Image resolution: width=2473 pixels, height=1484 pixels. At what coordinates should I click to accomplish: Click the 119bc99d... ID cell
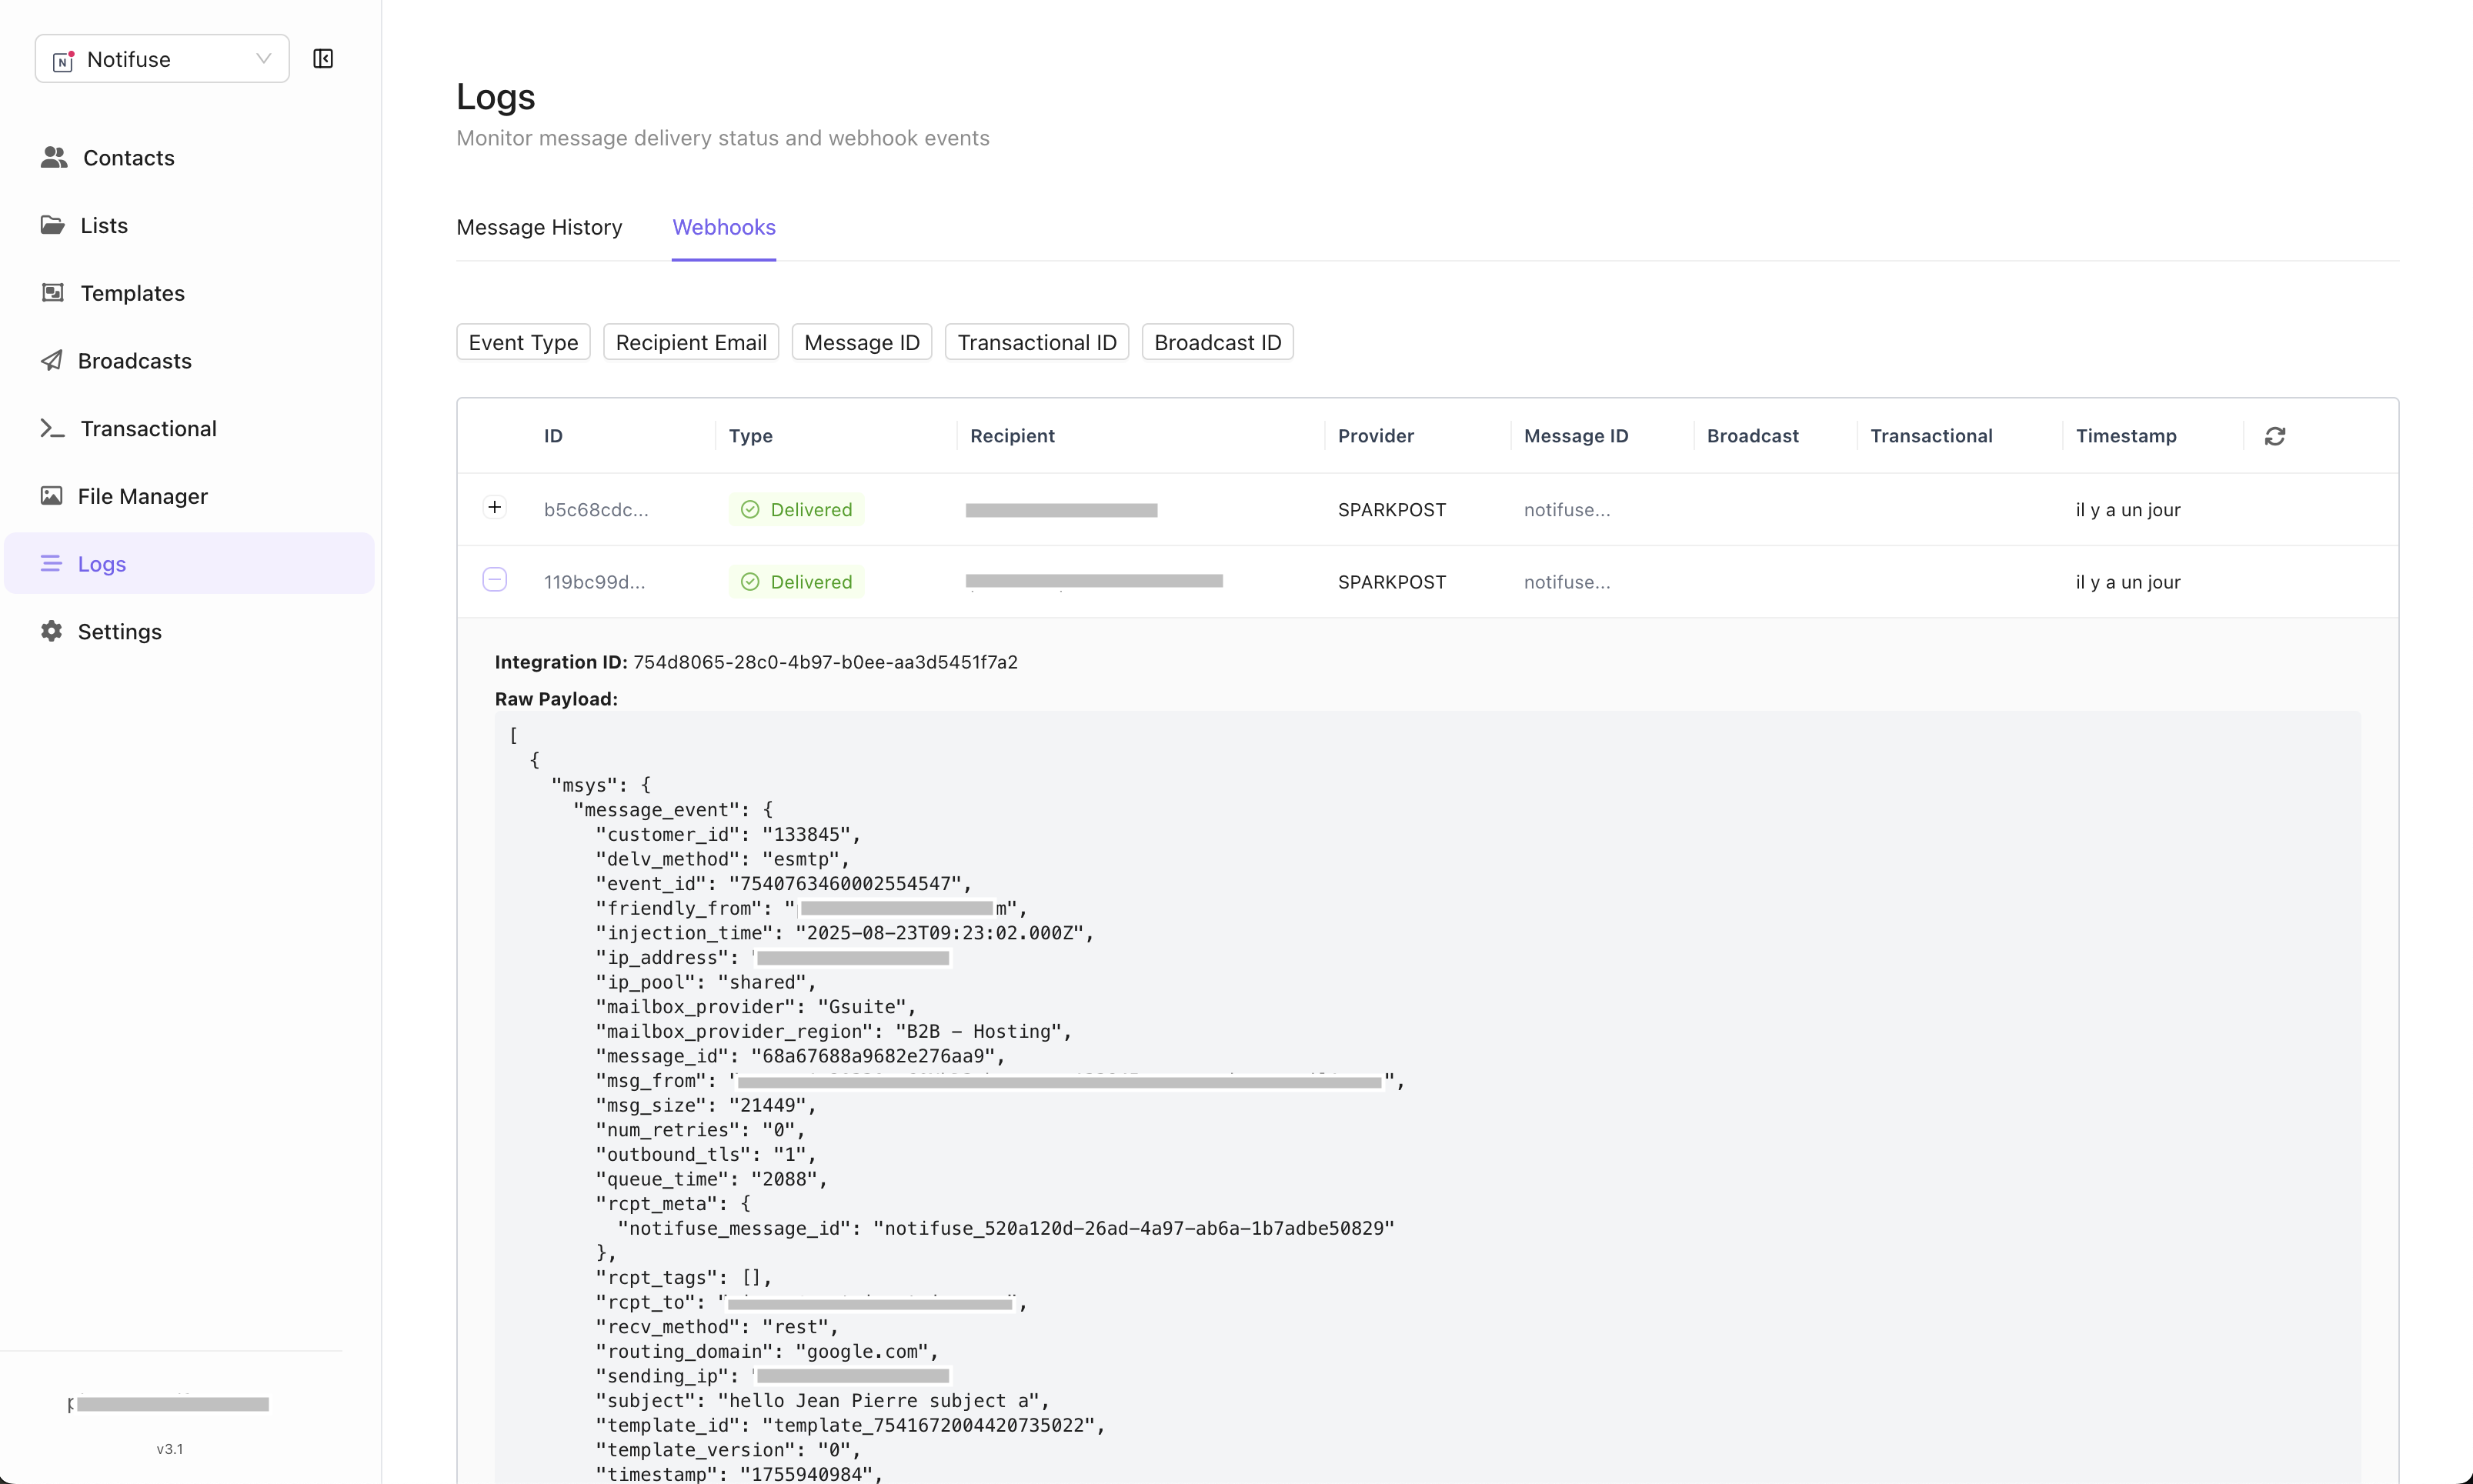pyautogui.click(x=595, y=582)
